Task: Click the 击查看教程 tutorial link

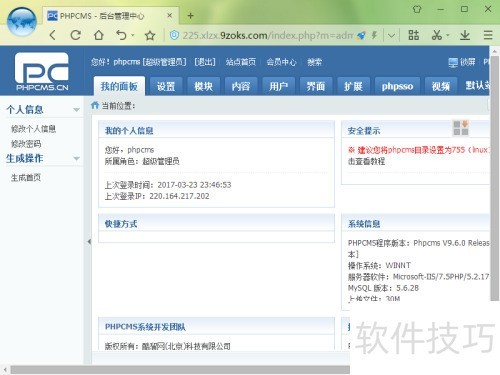Action: (367, 161)
